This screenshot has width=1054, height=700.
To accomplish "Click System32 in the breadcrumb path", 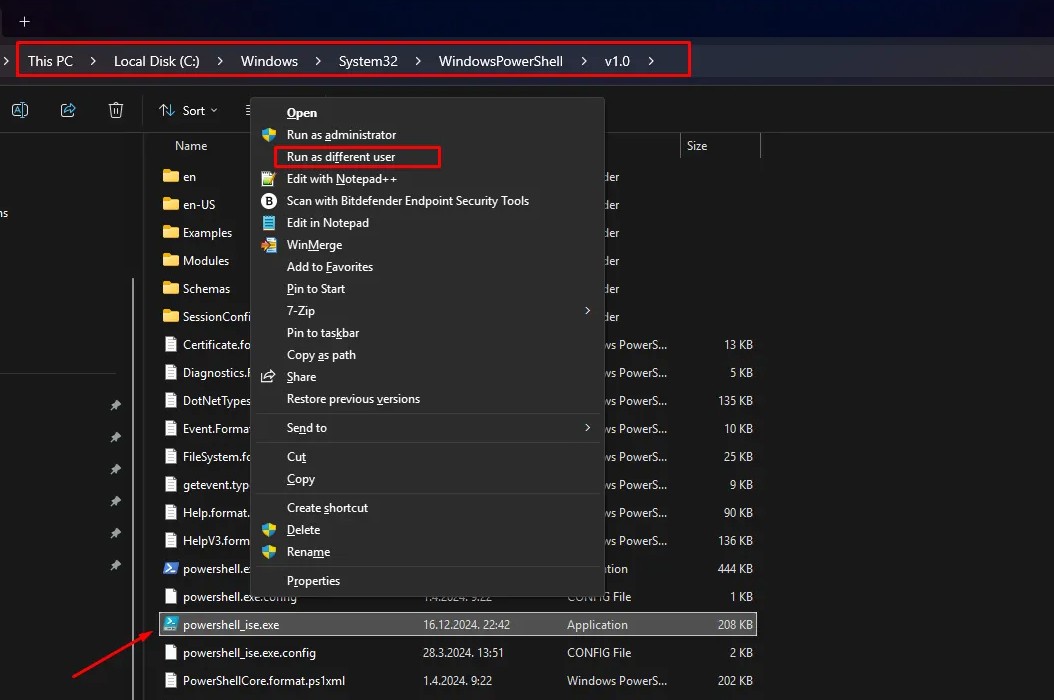I will click(x=368, y=61).
